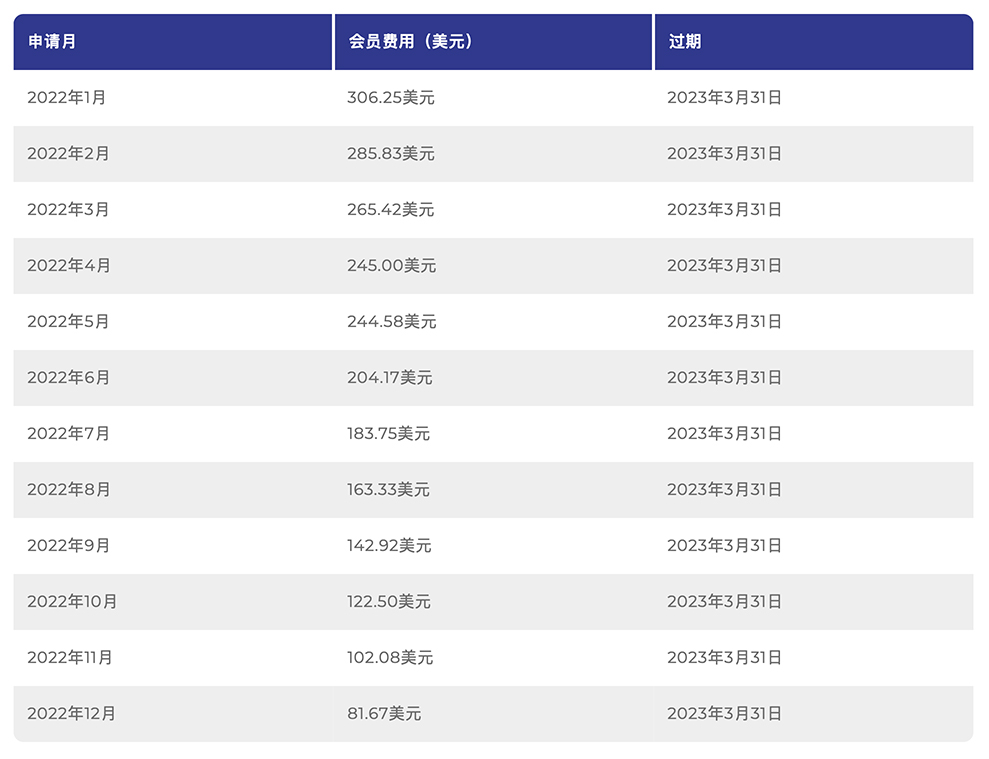Screen dimensions: 989x759
Task: Select the 2022年6月 cell
Action: [68, 378]
